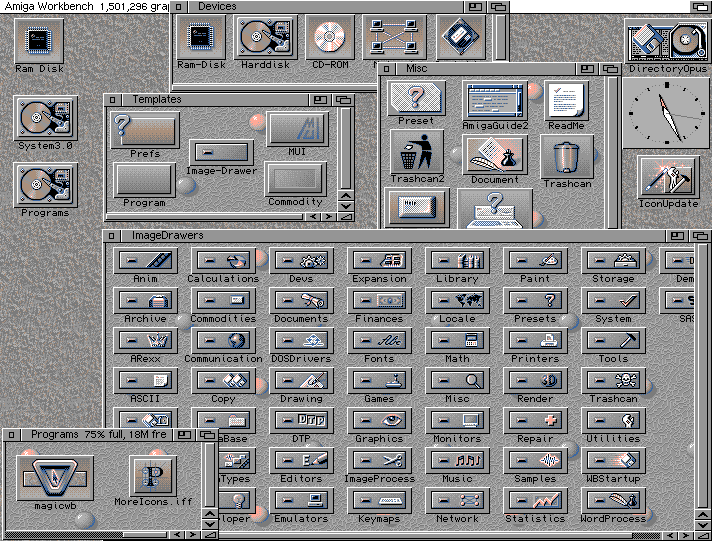The width and height of the screenshot is (712, 541).
Task: Open the Fonts drawer icon
Action: [380, 341]
